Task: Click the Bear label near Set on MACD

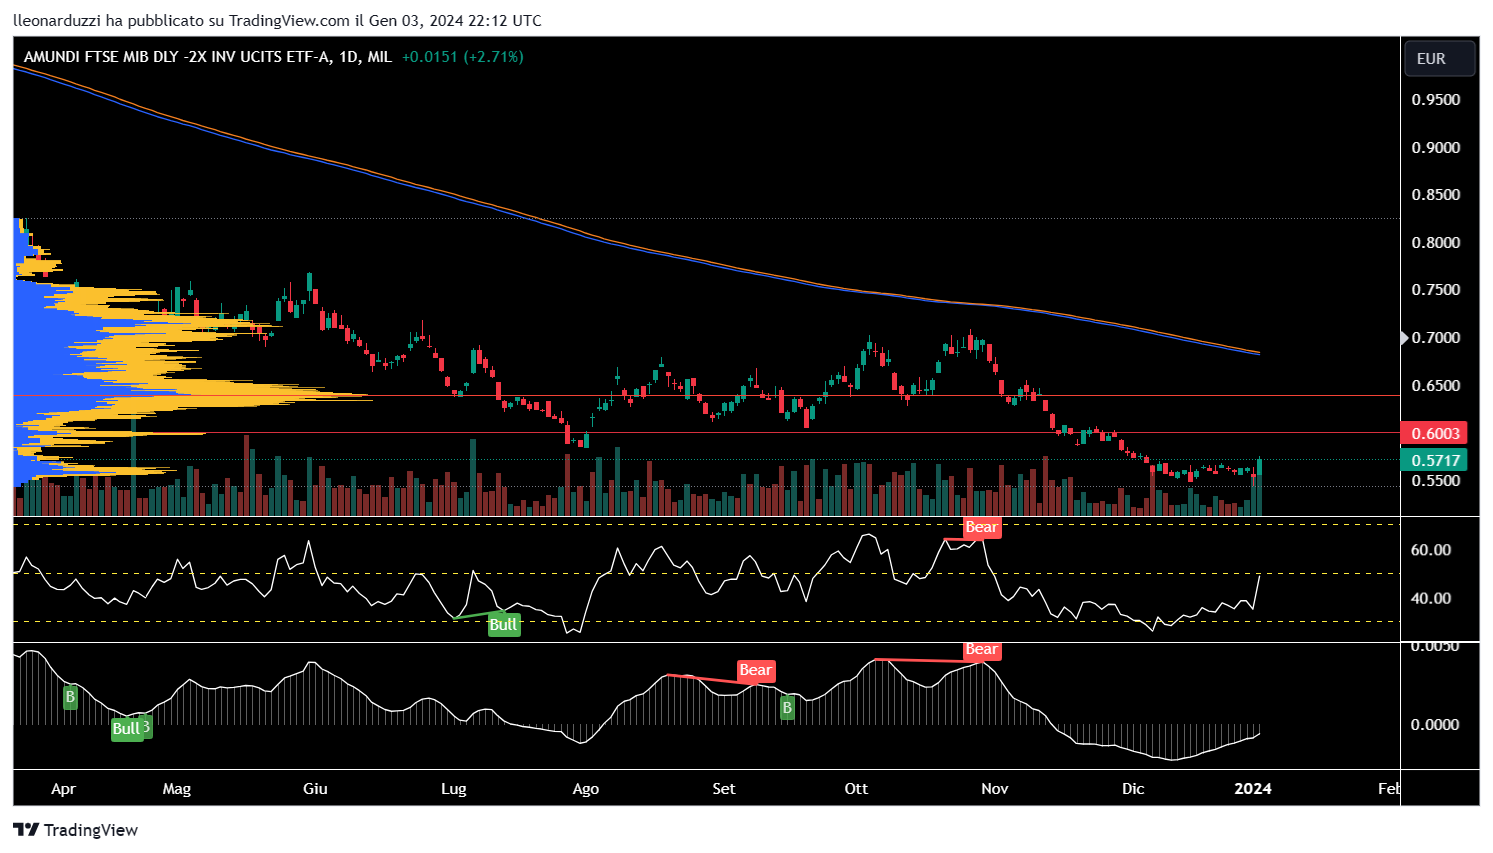Action: point(756,670)
